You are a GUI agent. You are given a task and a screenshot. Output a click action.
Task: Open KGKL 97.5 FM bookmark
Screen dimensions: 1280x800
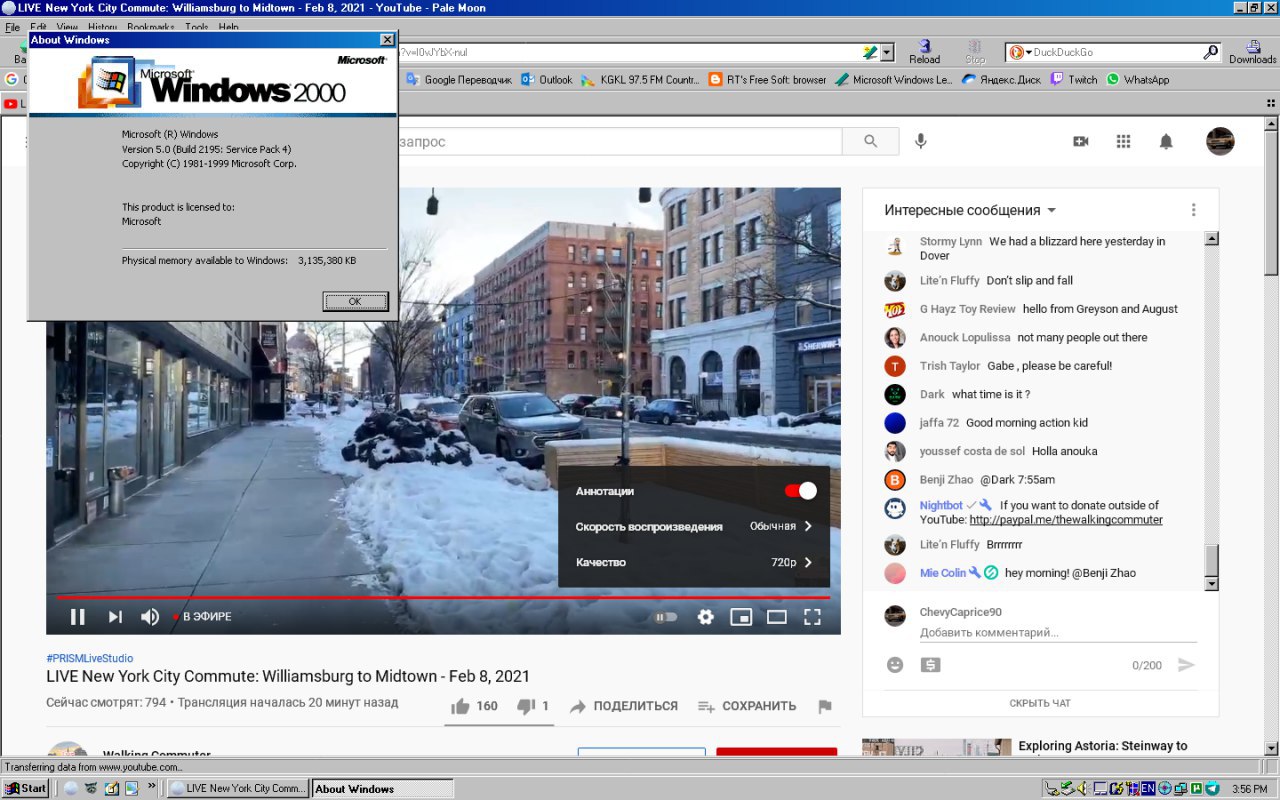click(641, 80)
